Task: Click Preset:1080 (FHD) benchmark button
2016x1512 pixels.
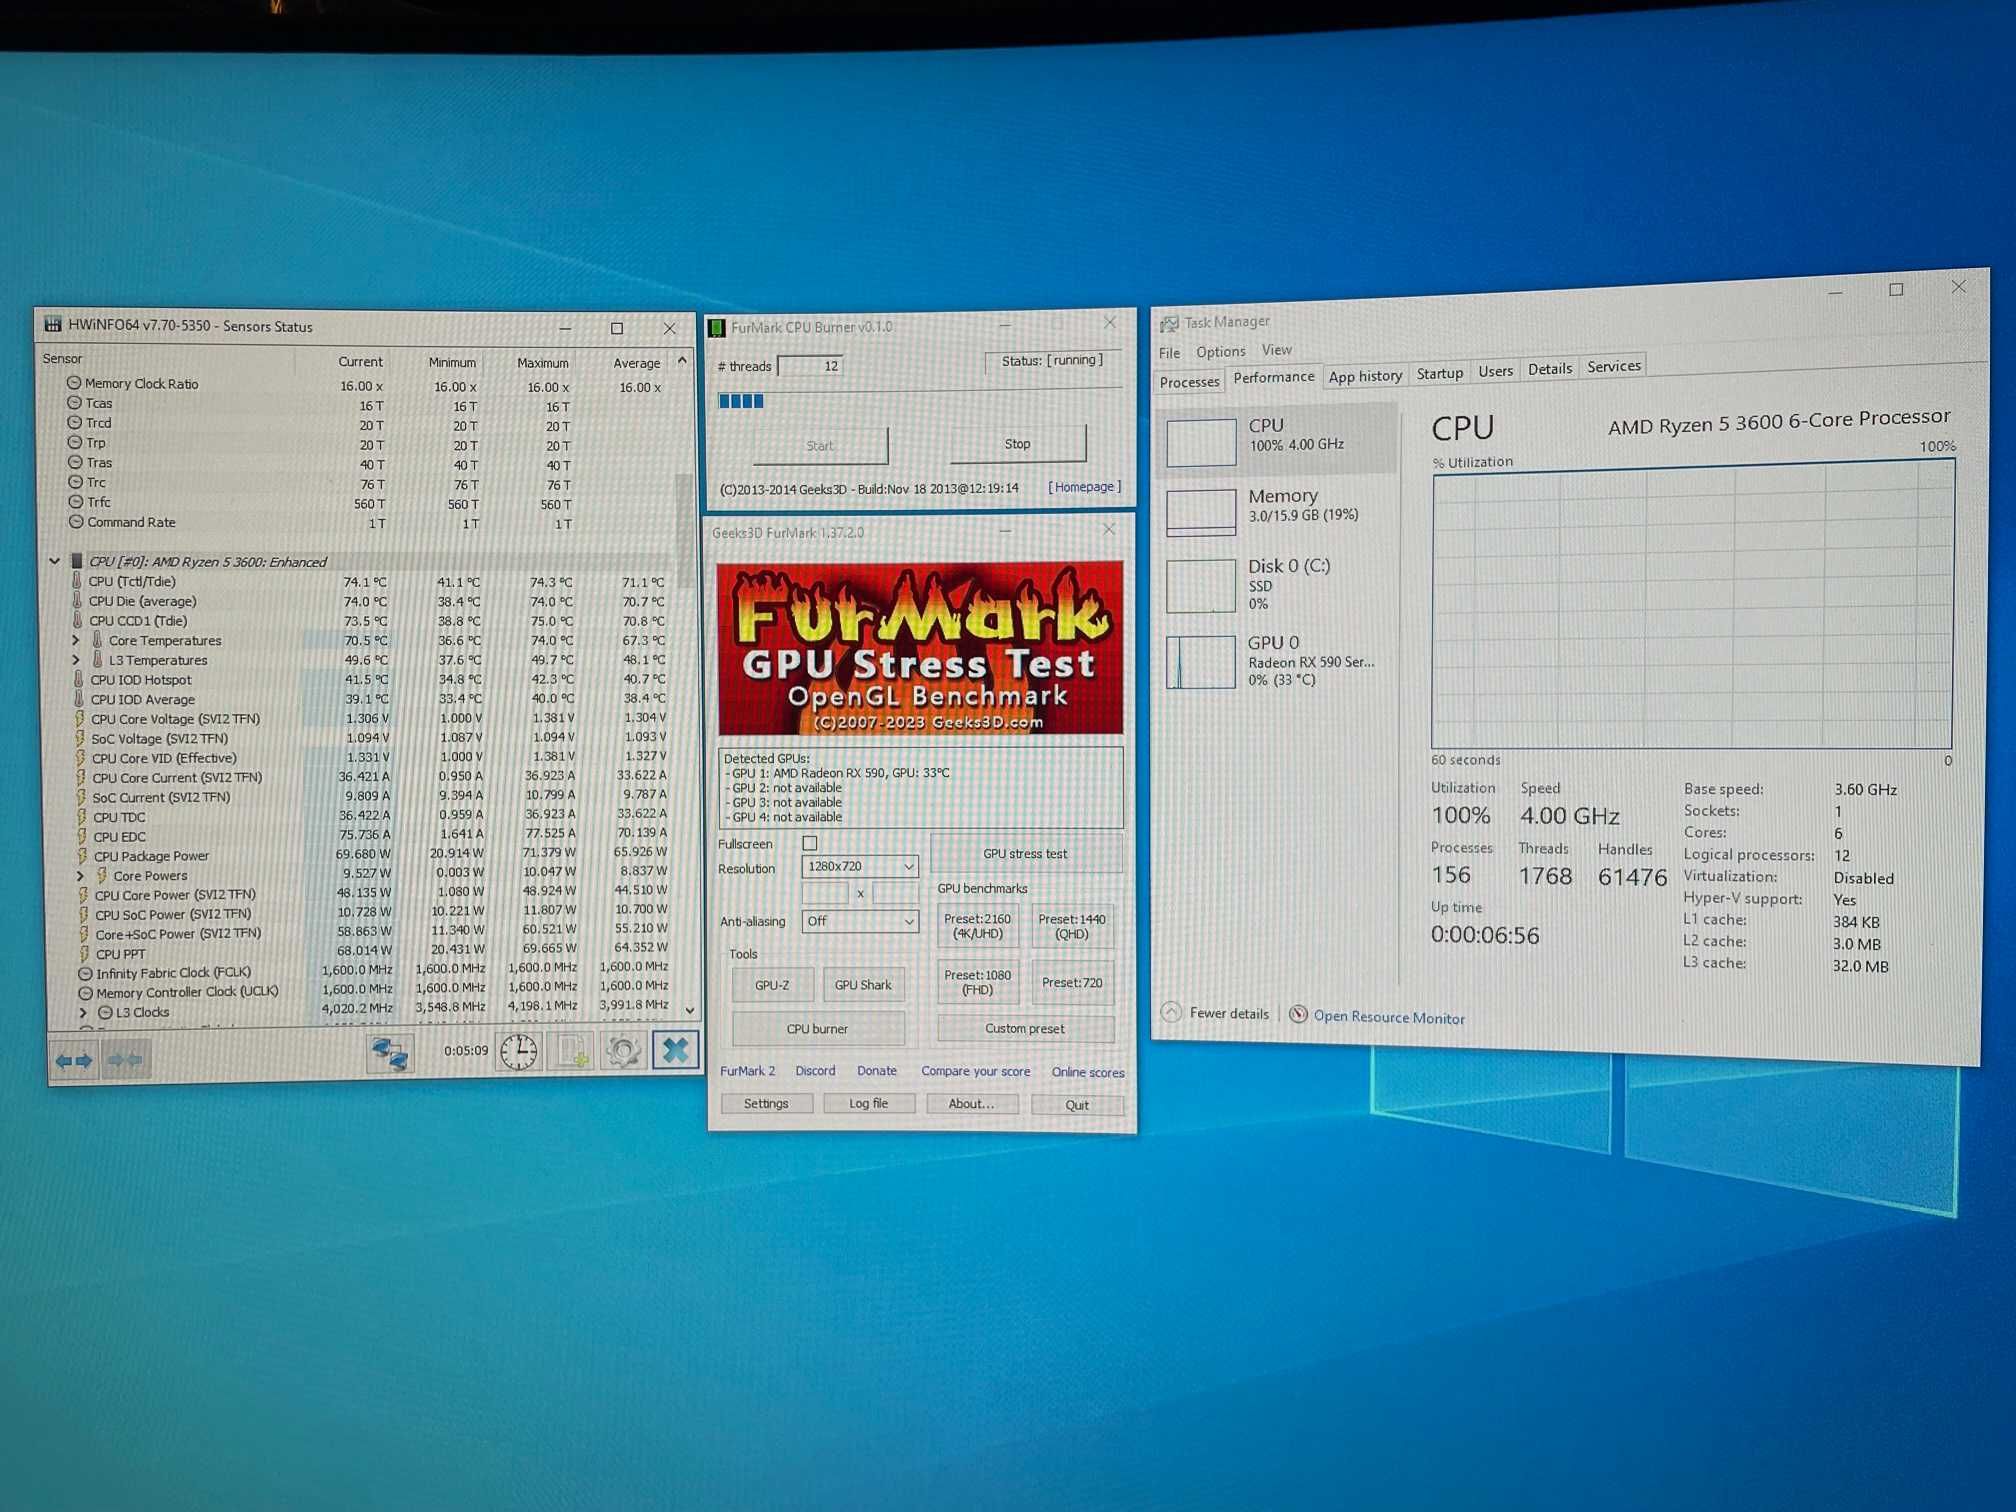Action: coord(977,982)
